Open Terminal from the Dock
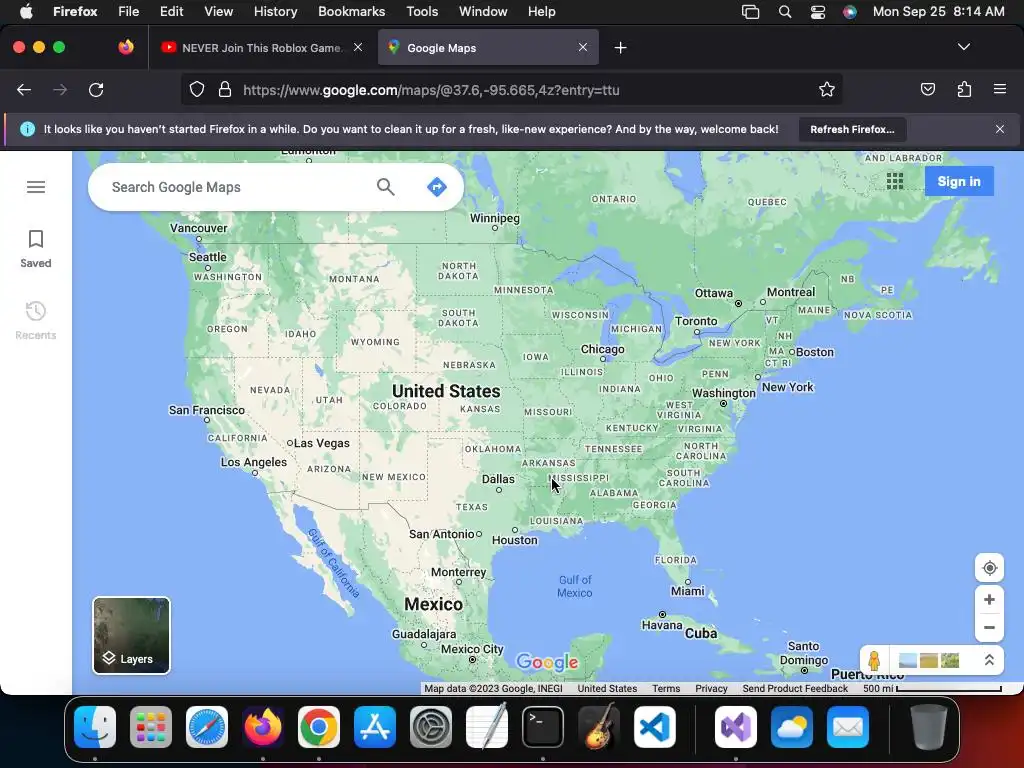This screenshot has width=1024, height=768. click(x=543, y=727)
